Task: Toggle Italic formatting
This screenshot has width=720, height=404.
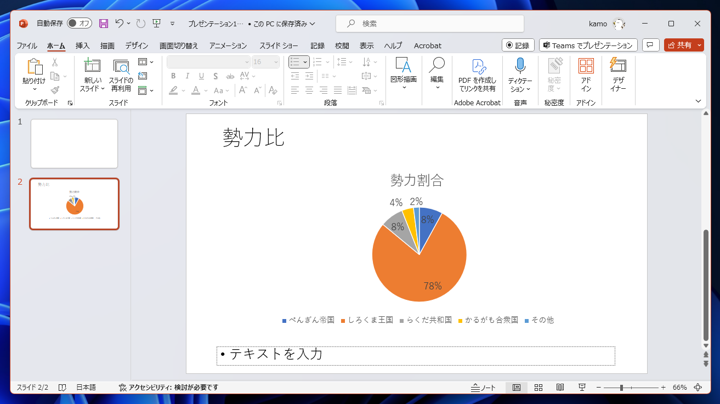Action: [x=187, y=76]
